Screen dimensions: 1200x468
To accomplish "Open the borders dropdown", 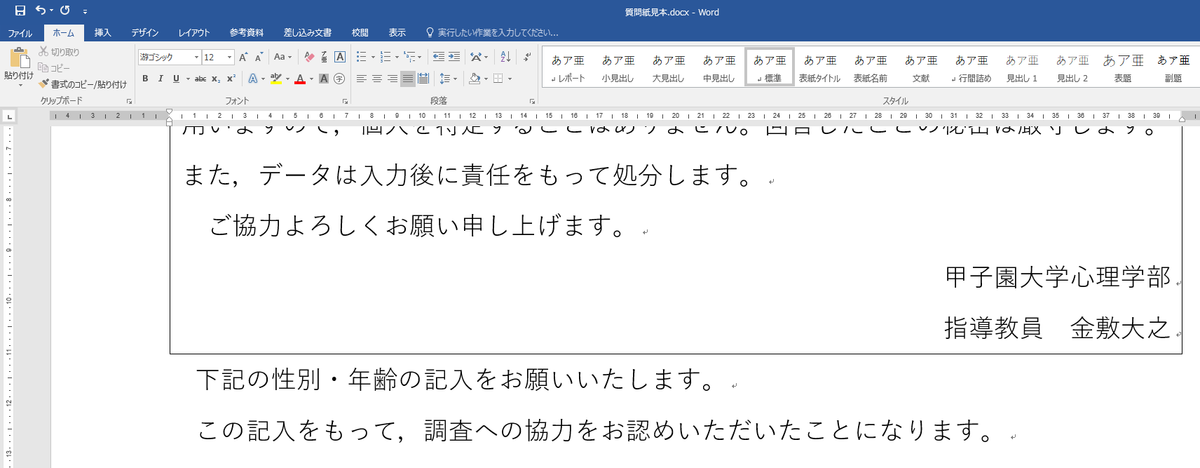I will (508, 79).
